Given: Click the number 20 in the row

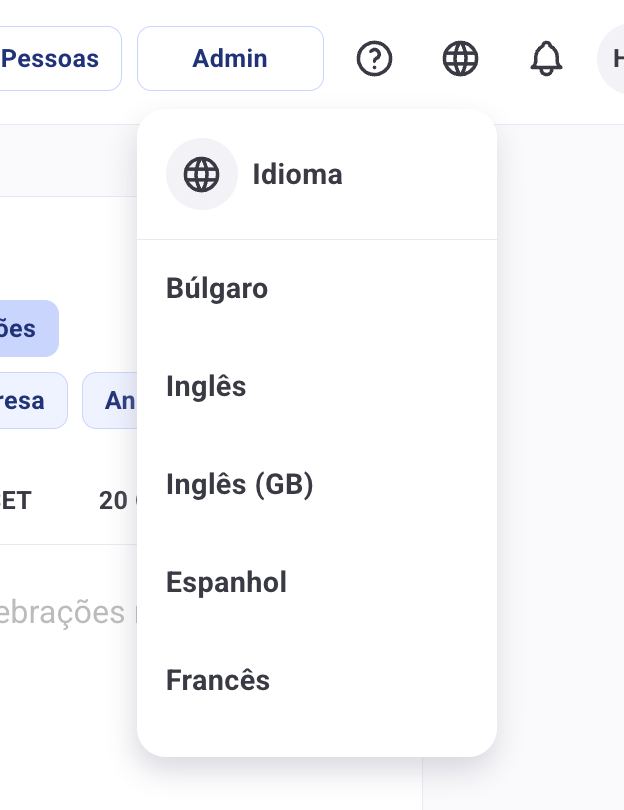Looking at the screenshot, I should tap(113, 501).
